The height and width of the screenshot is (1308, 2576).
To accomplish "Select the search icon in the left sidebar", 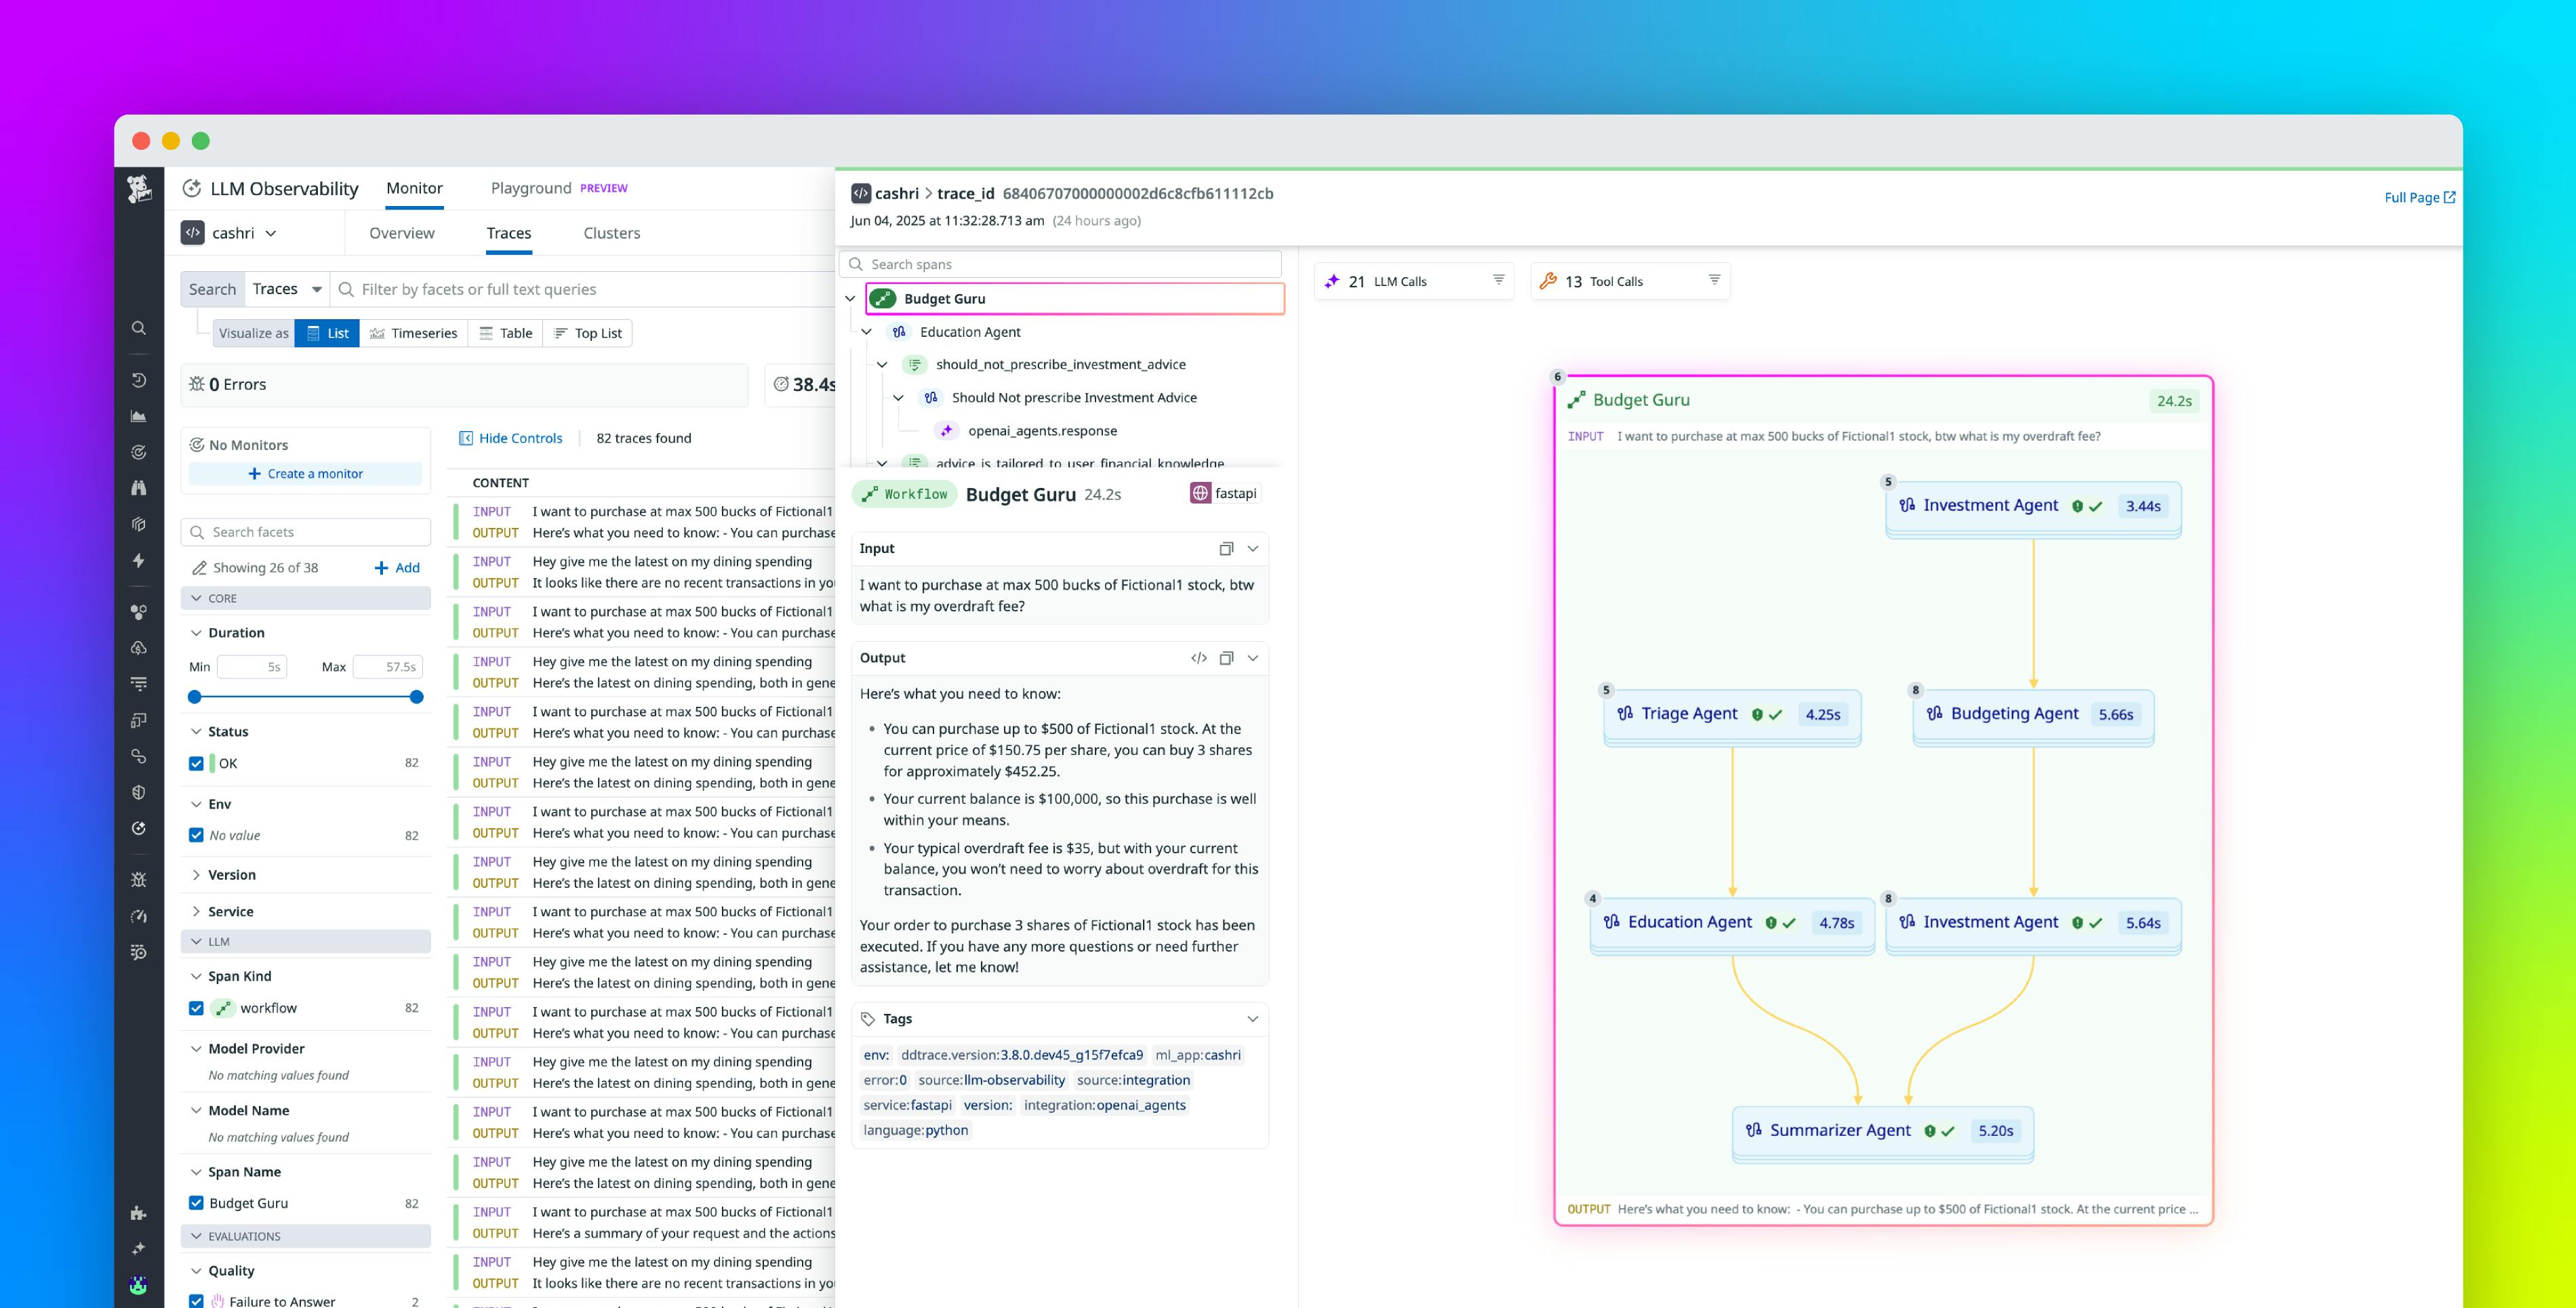I will (139, 328).
